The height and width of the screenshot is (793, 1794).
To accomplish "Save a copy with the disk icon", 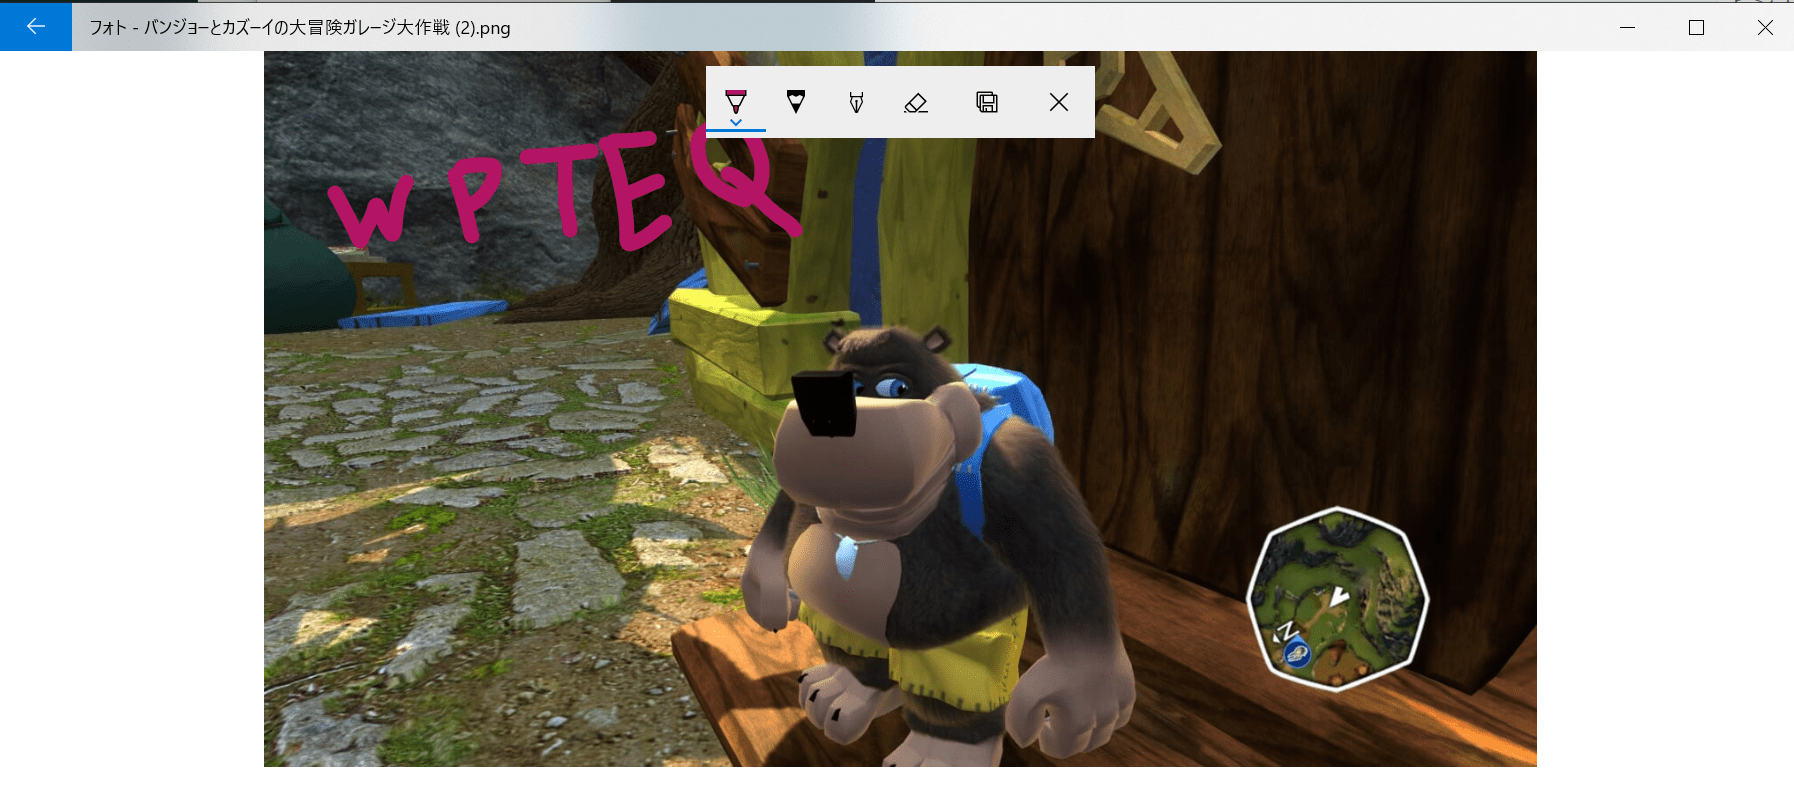I will [x=987, y=102].
